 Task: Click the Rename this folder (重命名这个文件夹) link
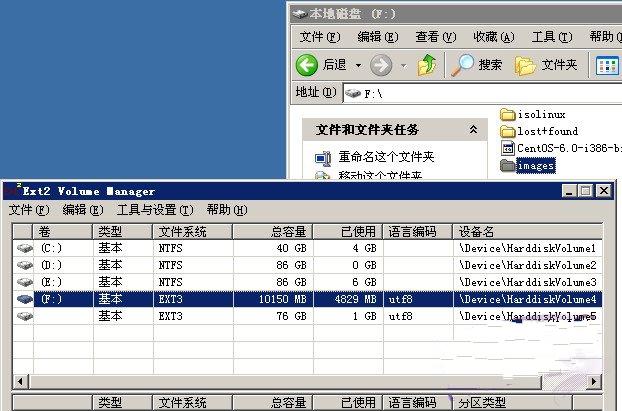click(x=386, y=157)
